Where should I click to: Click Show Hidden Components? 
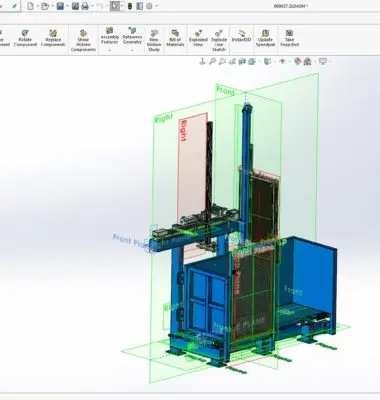coord(83,41)
